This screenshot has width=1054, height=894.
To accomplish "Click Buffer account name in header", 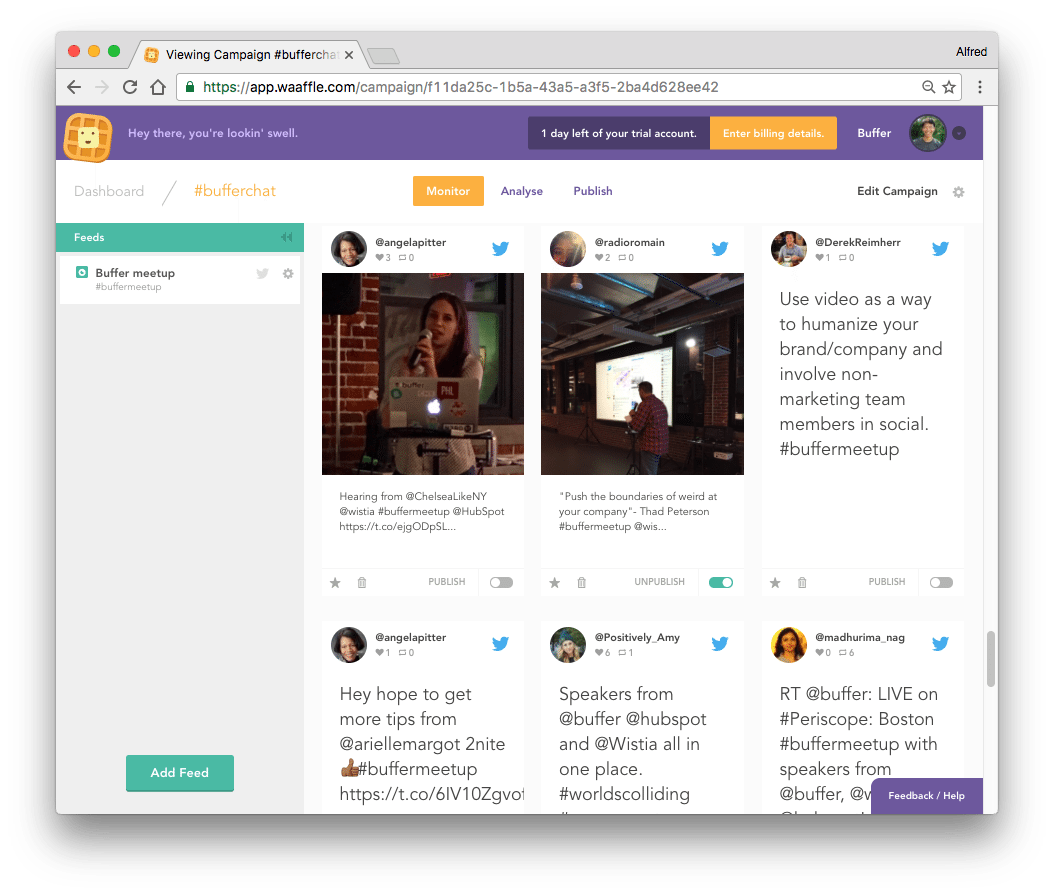I will [874, 133].
